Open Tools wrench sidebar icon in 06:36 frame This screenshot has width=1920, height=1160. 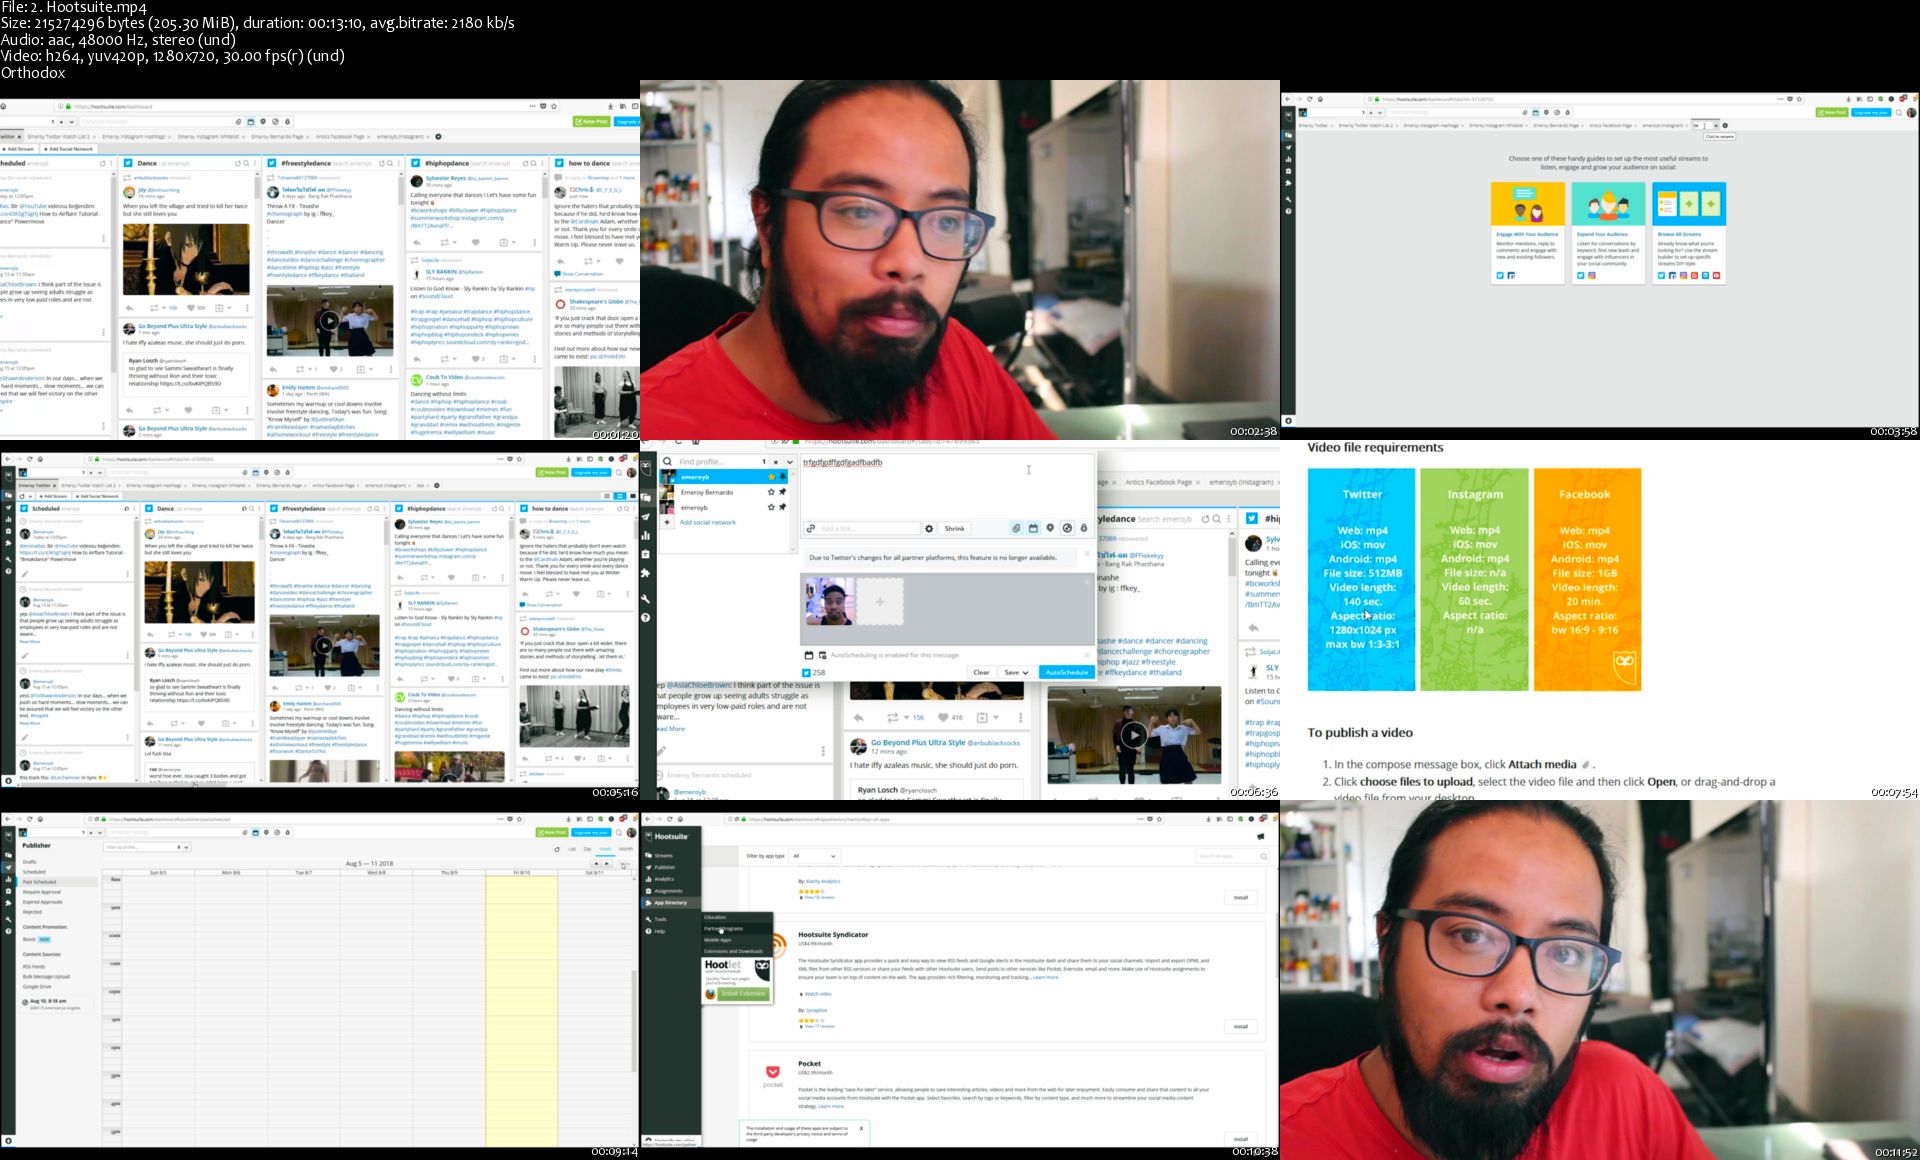pyautogui.click(x=646, y=598)
